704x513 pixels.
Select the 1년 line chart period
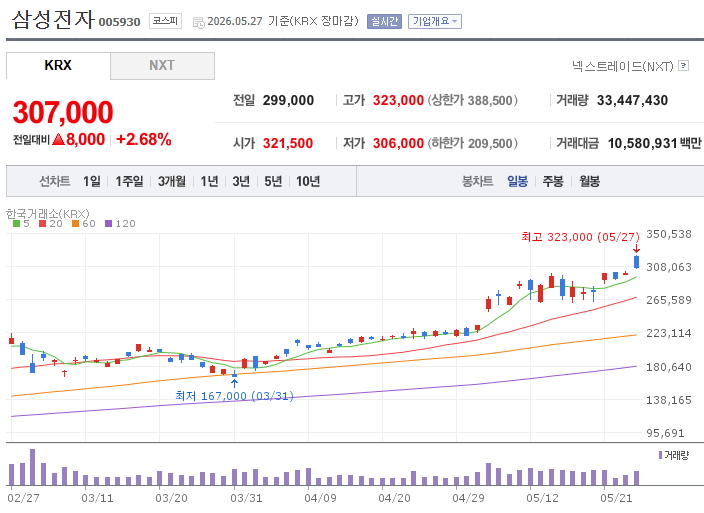pos(209,181)
